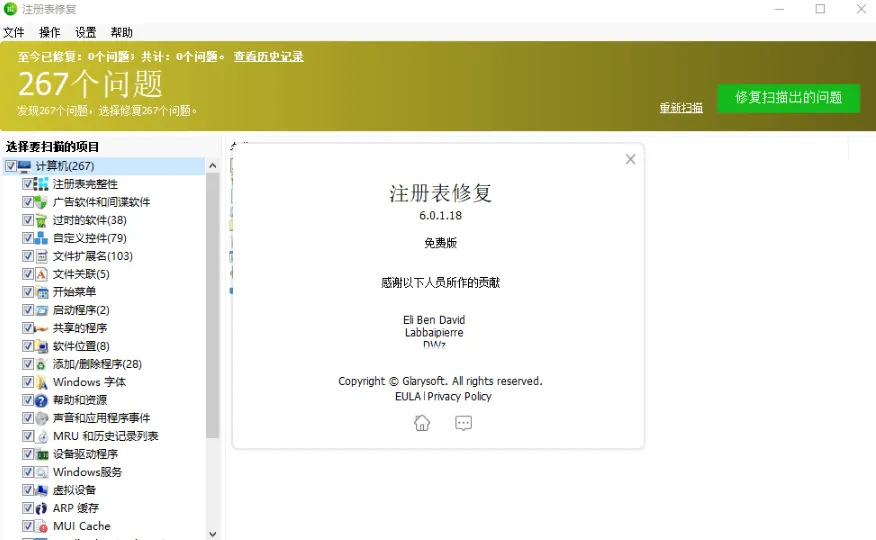
Task: Open the 帮助 menu
Action: [122, 32]
